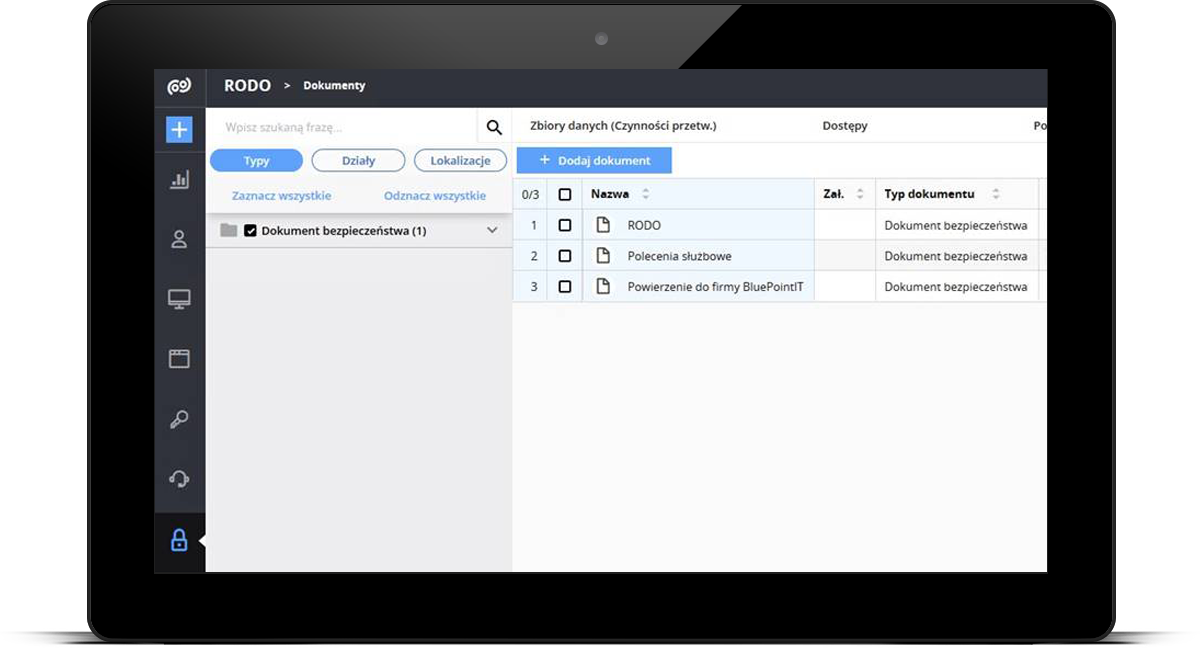Expand the Dokument bezpieczeństwa group chevron

click(492, 231)
